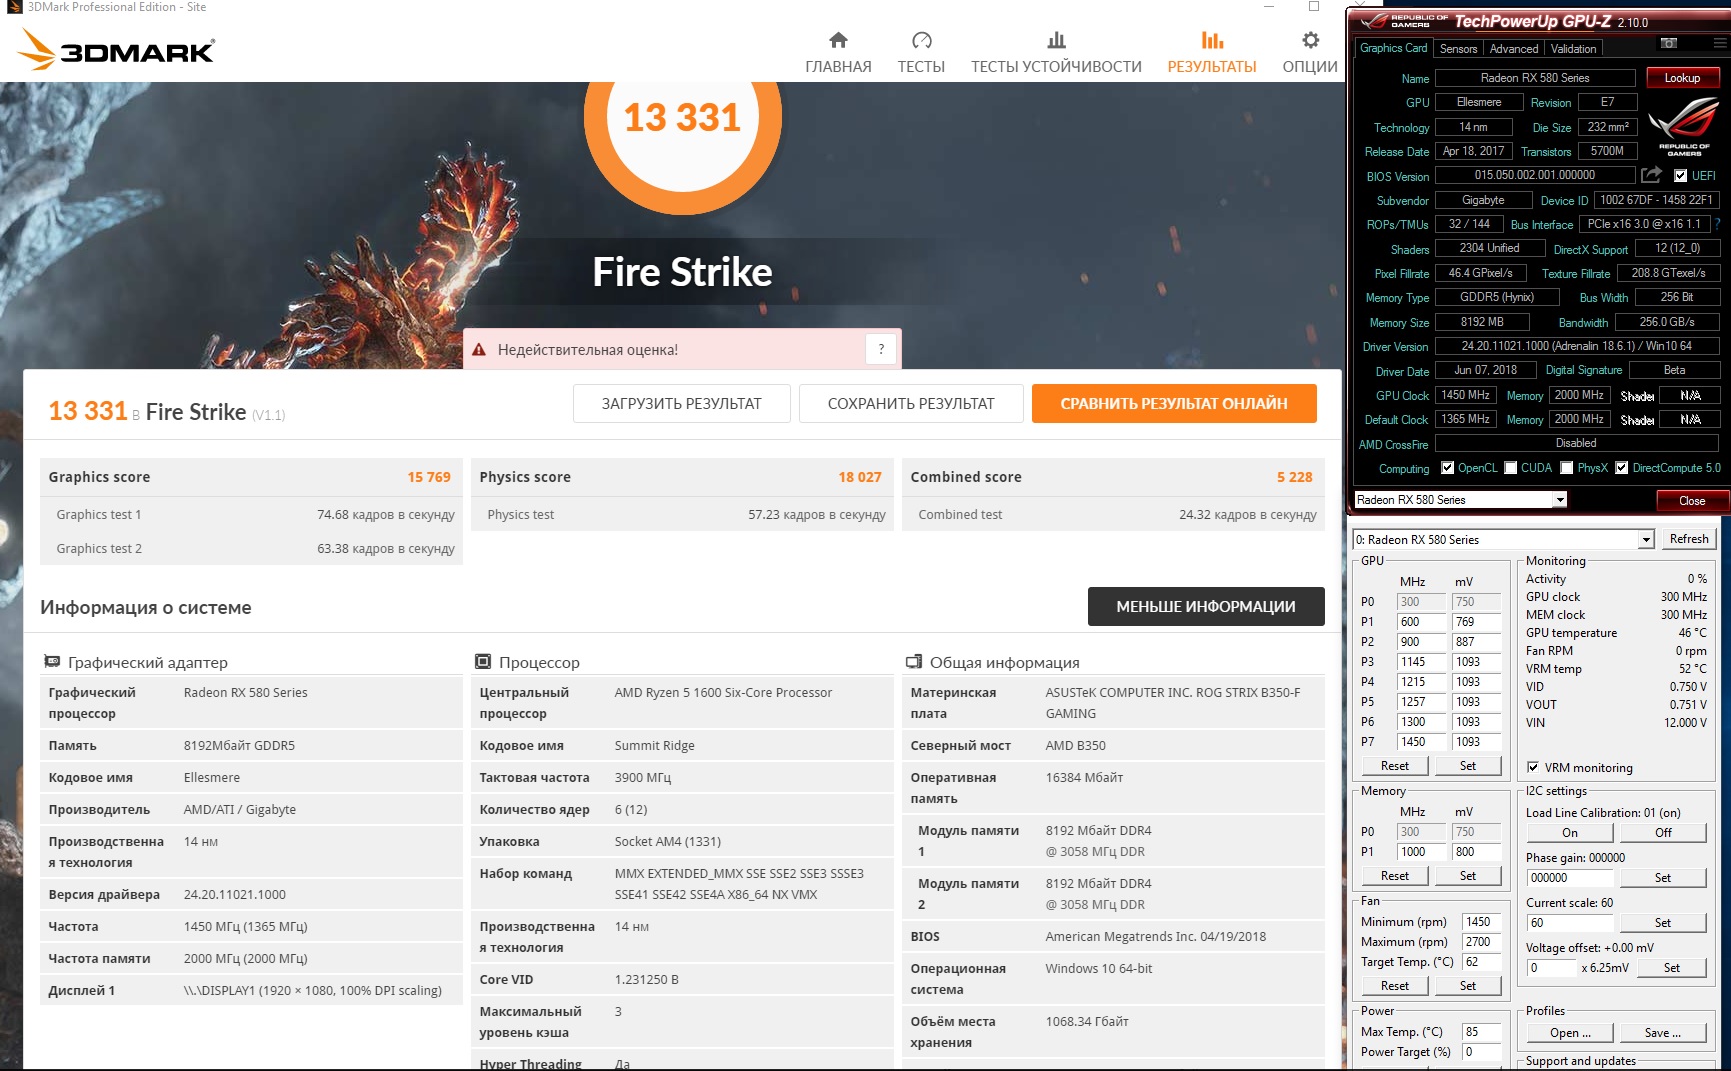
Task: Toggle the CUDA checkbox
Action: click(x=1510, y=468)
